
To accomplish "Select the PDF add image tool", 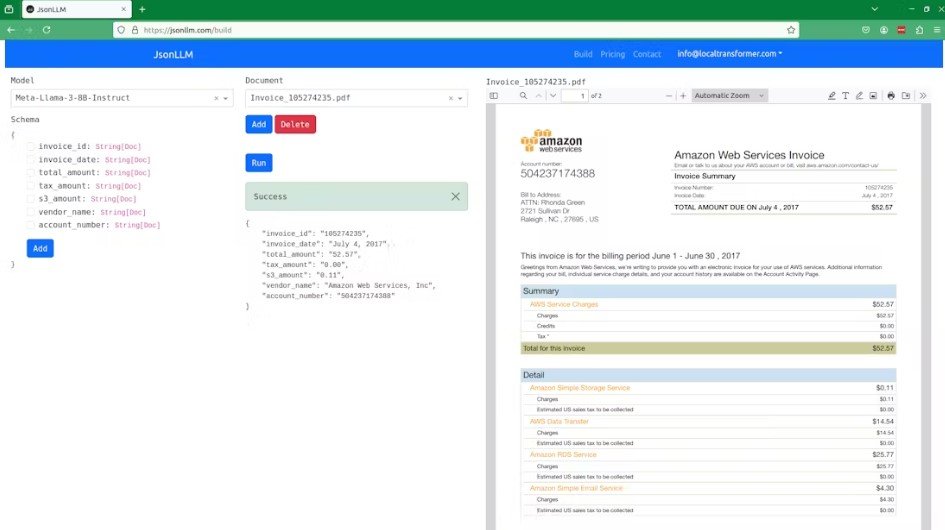I will [873, 95].
